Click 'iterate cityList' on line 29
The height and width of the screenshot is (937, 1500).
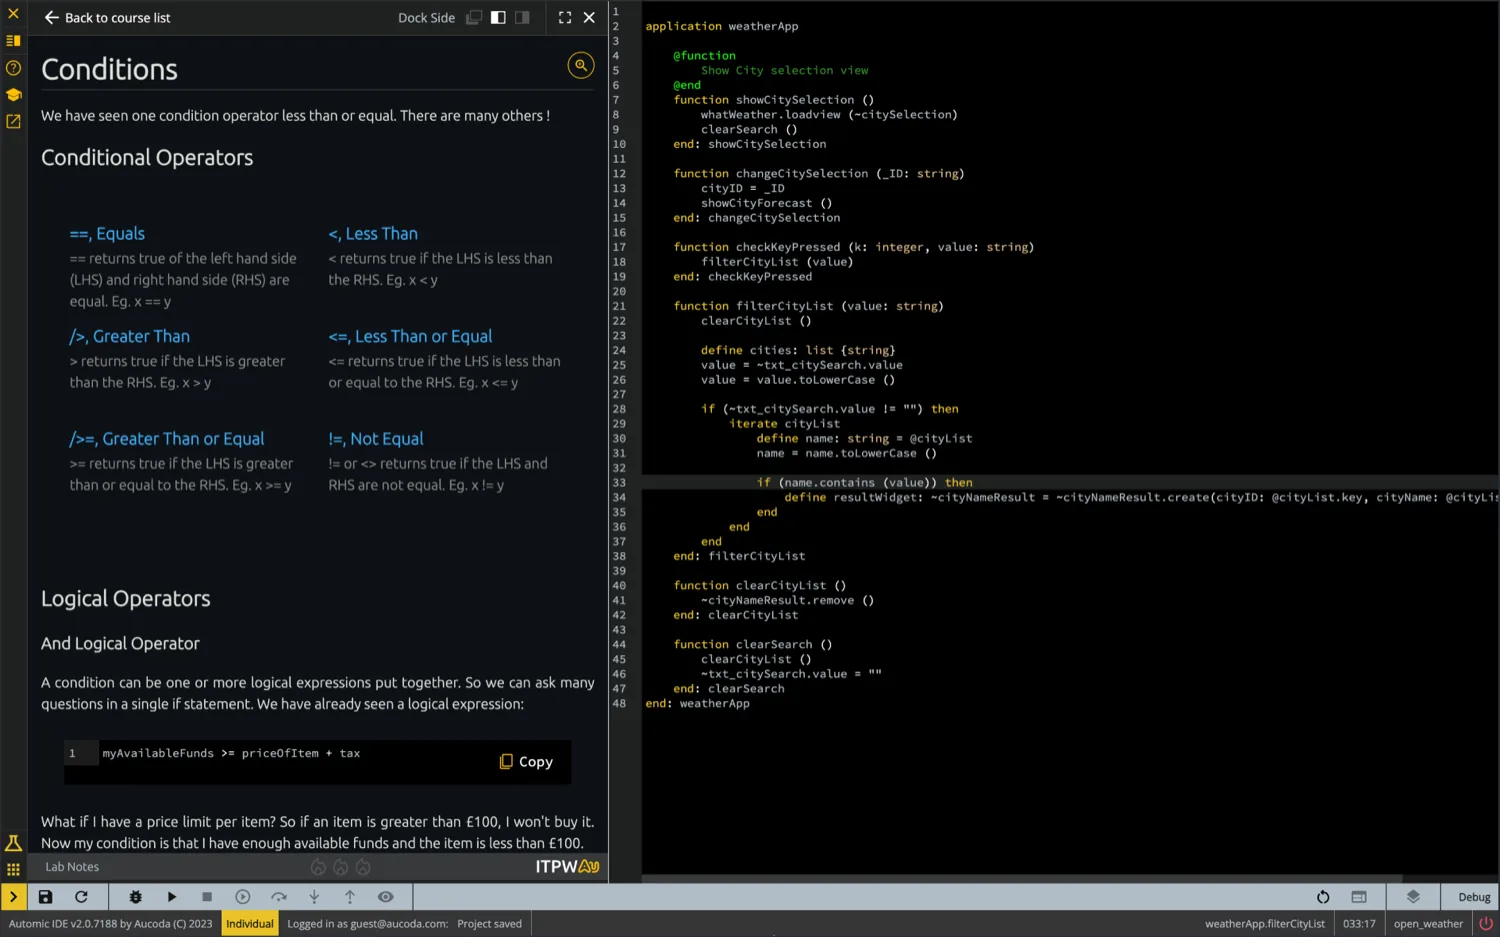coord(784,424)
